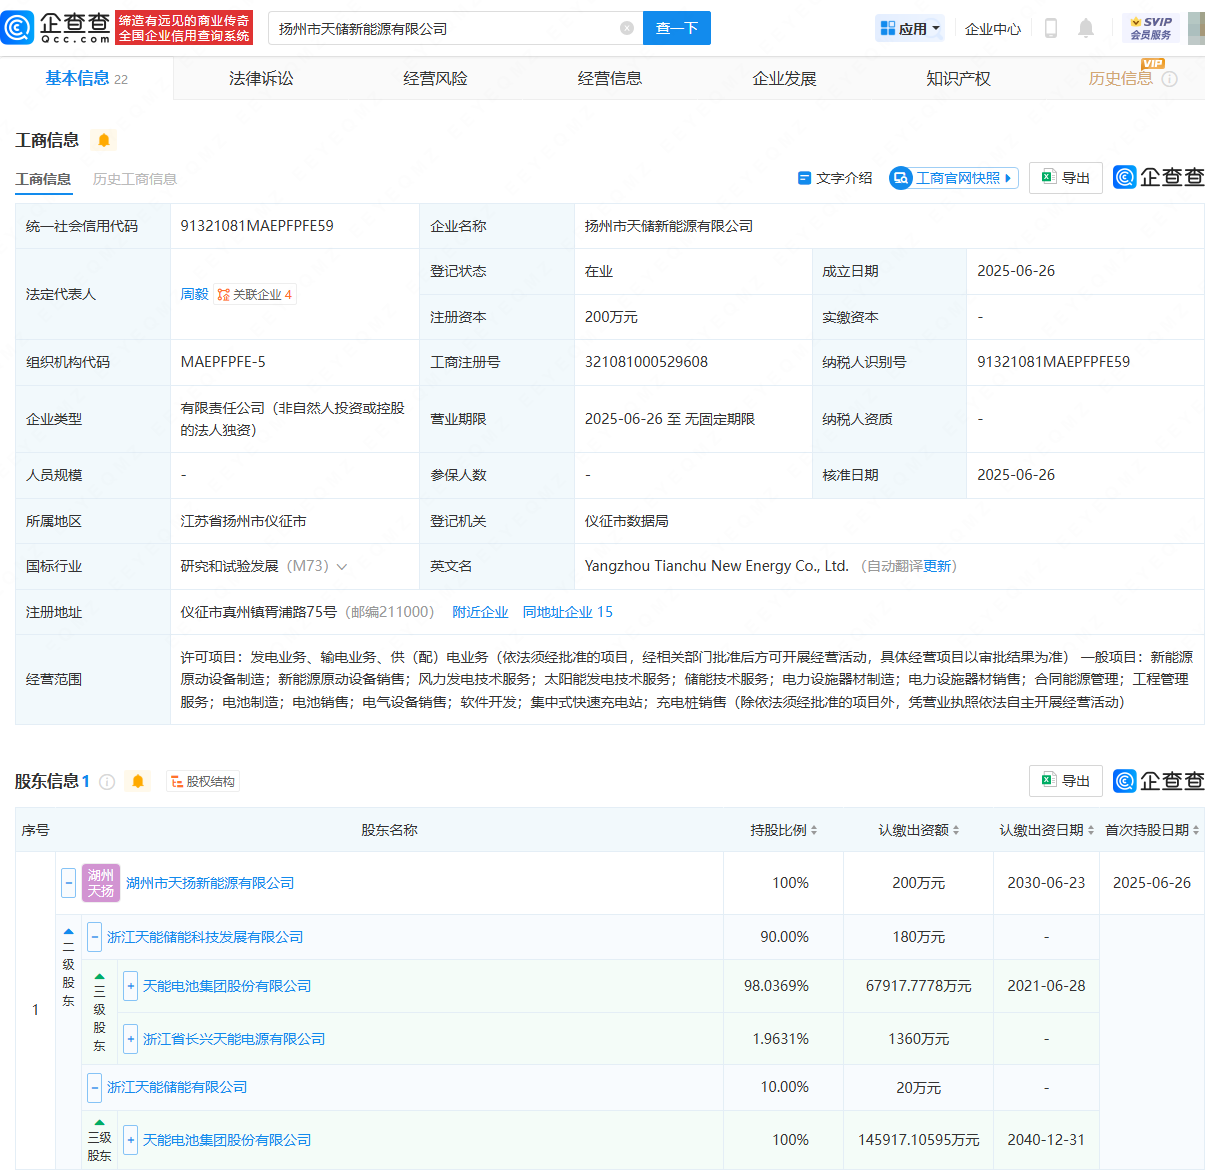This screenshot has height=1172, width=1205.
Task: Open 浙江天能储能科技发展有限公司 link
Action: click(205, 937)
